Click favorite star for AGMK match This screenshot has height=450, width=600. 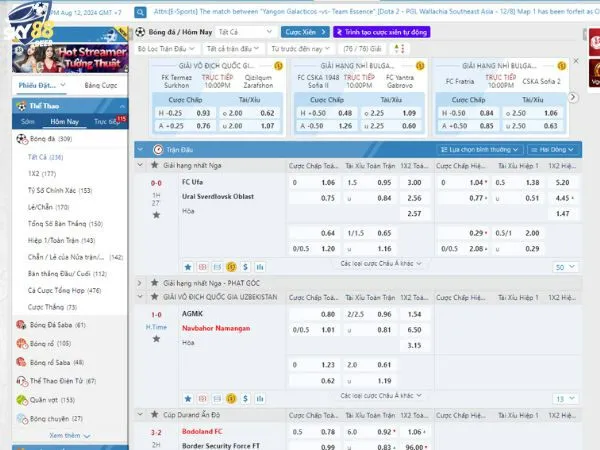coord(156,339)
